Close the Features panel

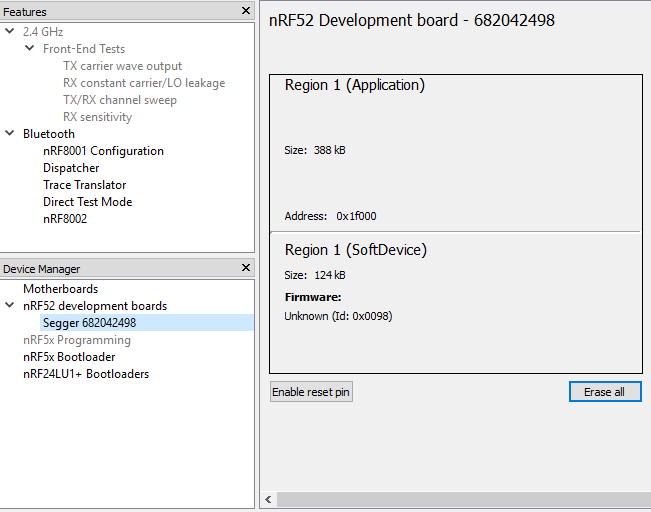[x=246, y=11]
